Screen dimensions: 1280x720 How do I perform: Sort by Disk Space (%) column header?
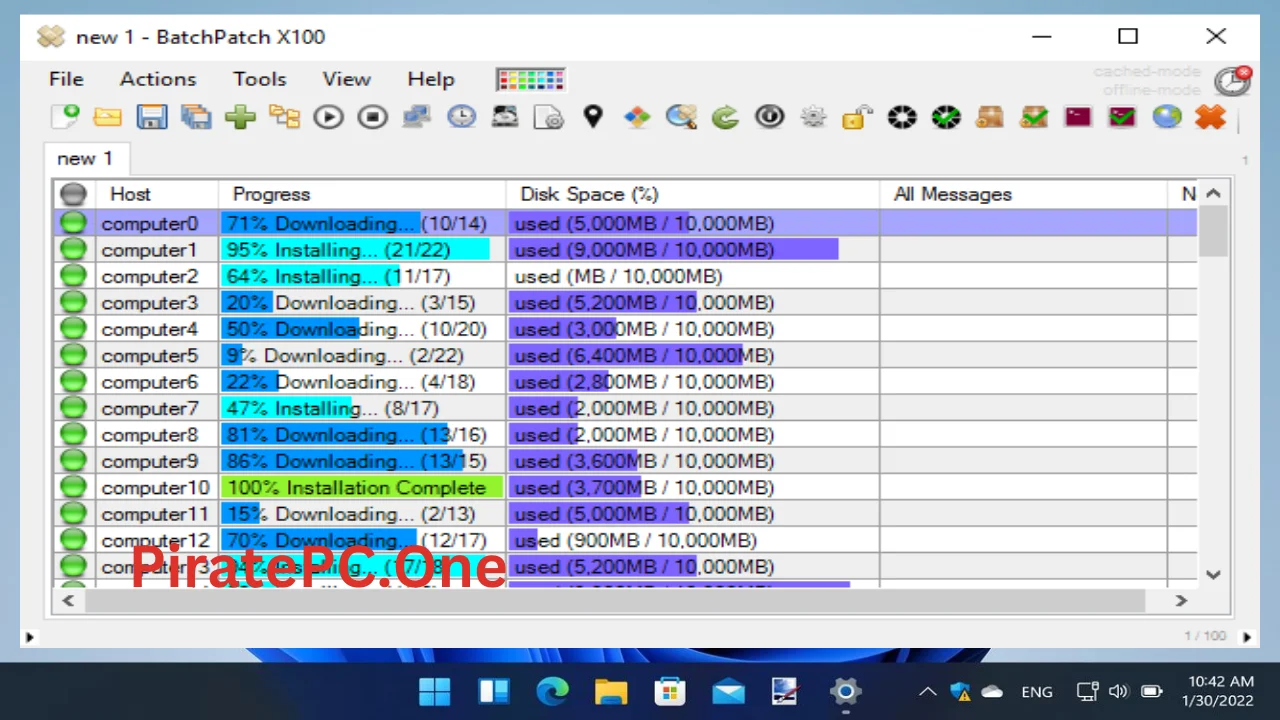click(693, 194)
